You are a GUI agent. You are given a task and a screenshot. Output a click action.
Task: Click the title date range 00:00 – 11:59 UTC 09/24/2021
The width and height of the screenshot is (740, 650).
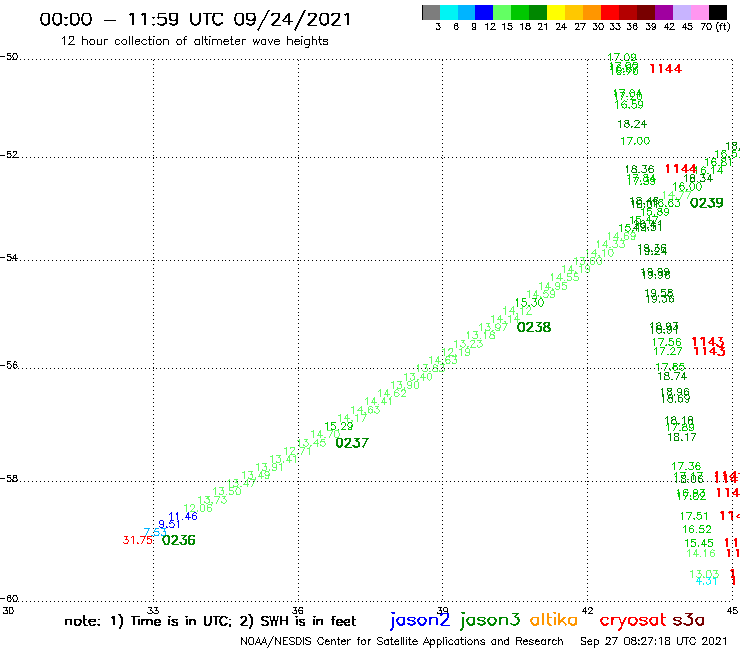pos(195,19)
